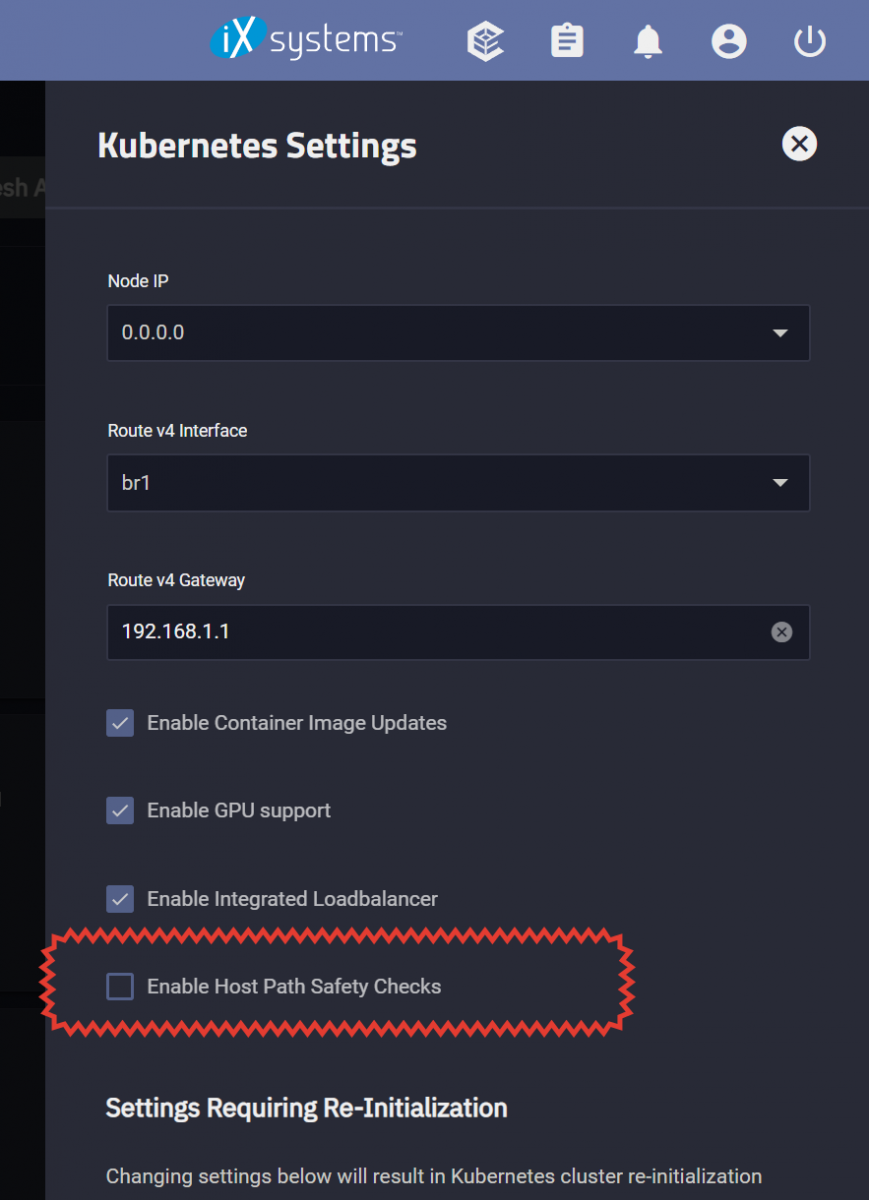The image size is (869, 1200).
Task: Expand the Route v4 Interface dropdown
Action: coord(458,483)
